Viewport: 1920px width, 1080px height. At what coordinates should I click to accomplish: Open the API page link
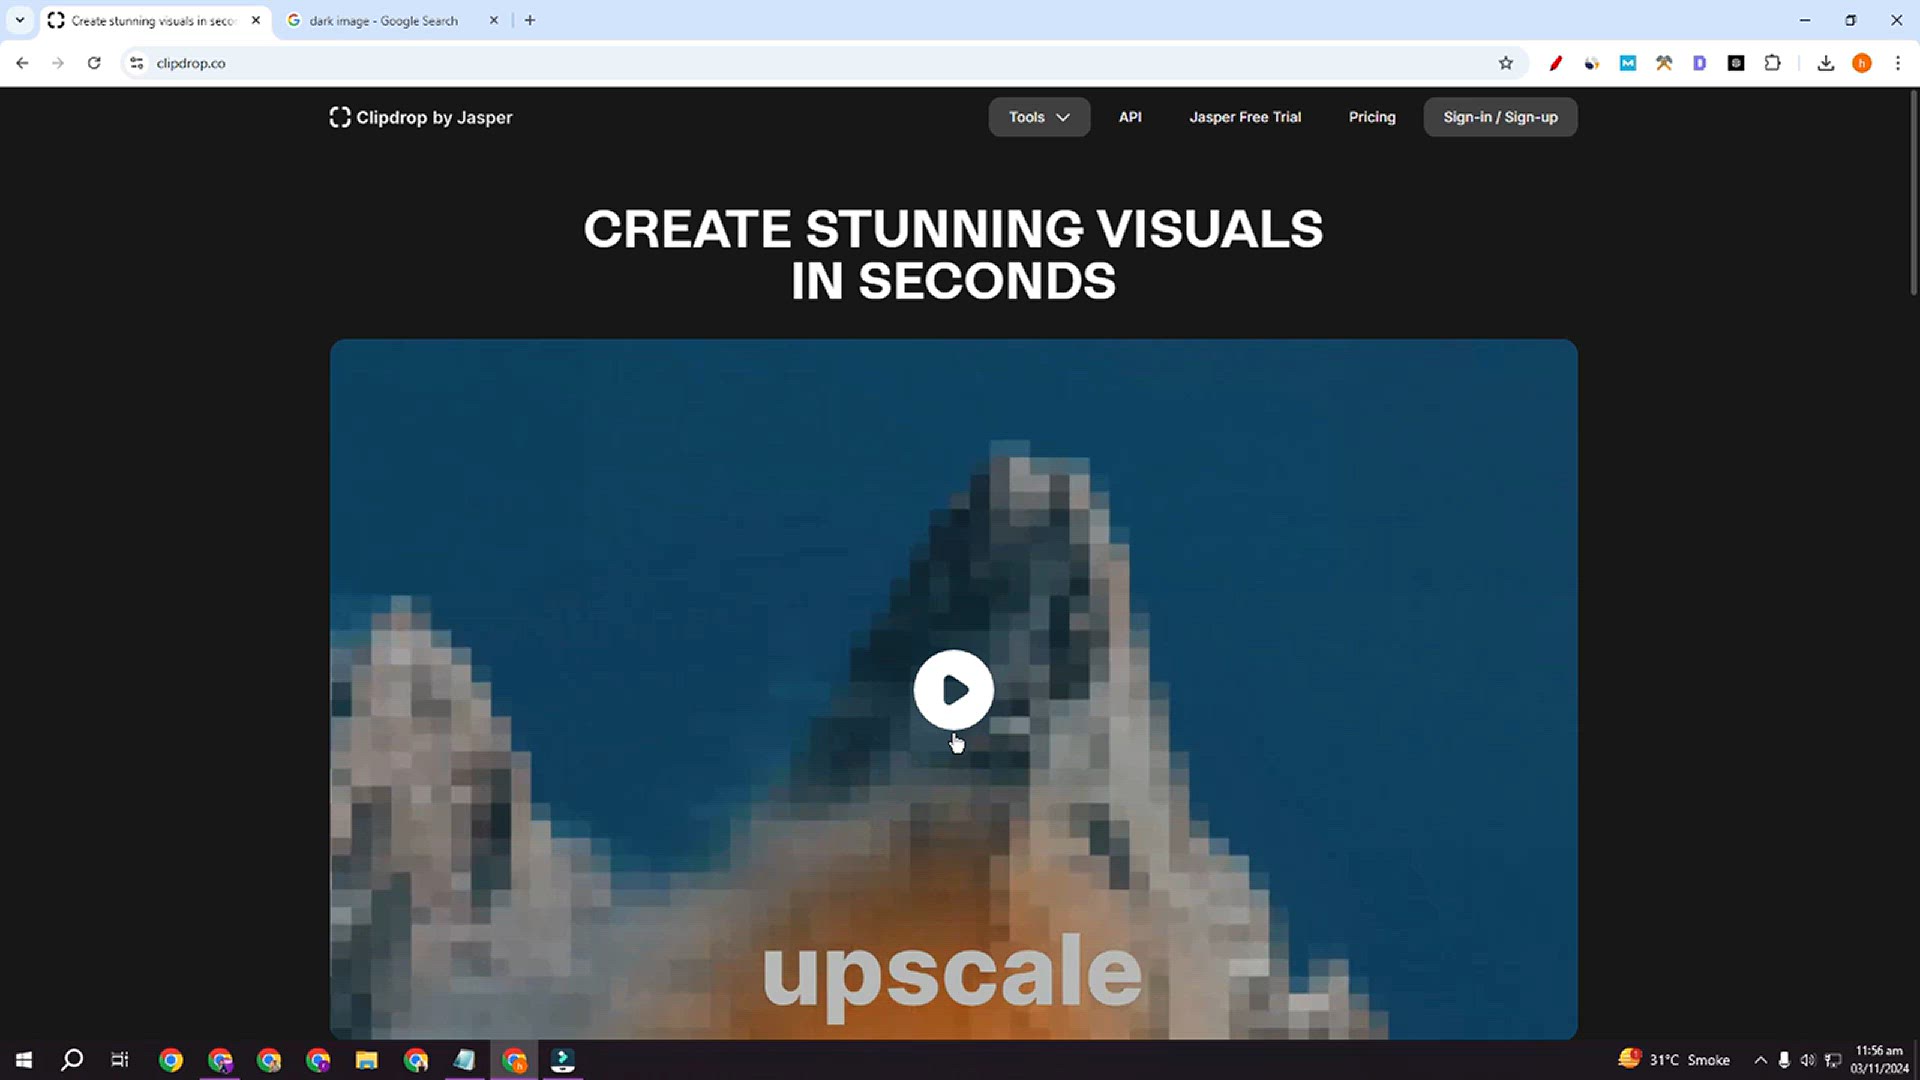coord(1130,117)
